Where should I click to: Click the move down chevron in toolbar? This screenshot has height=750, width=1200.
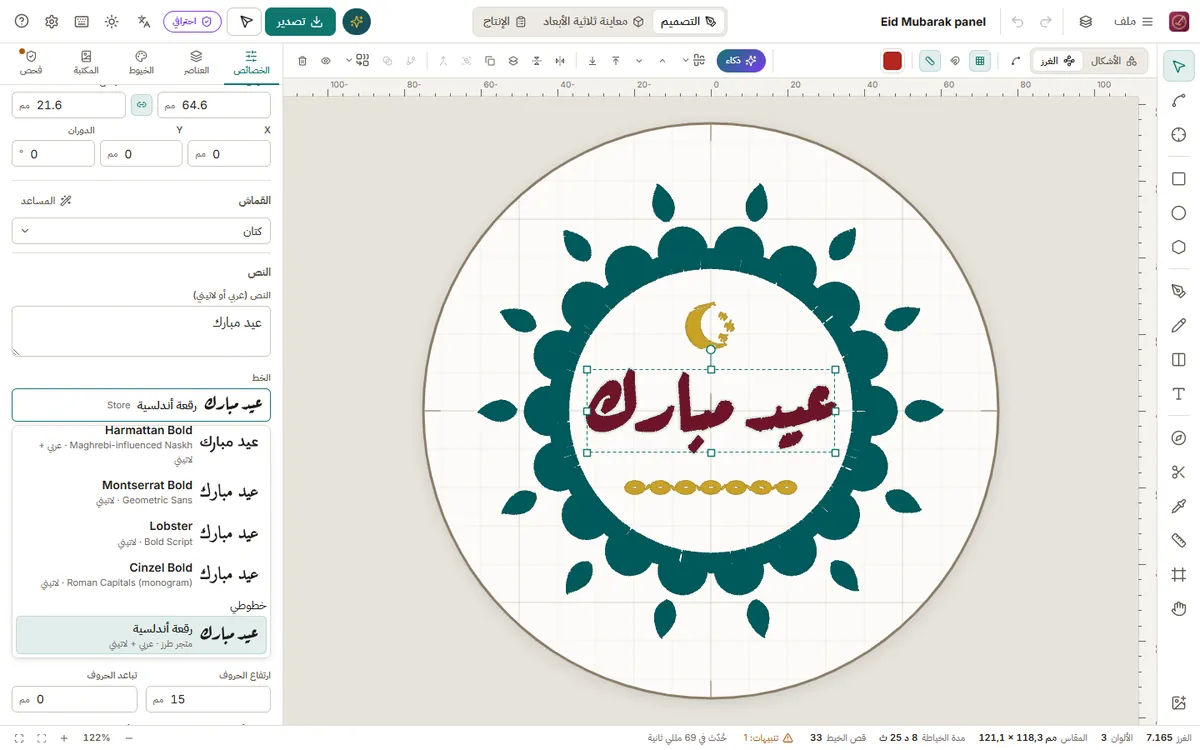click(639, 61)
